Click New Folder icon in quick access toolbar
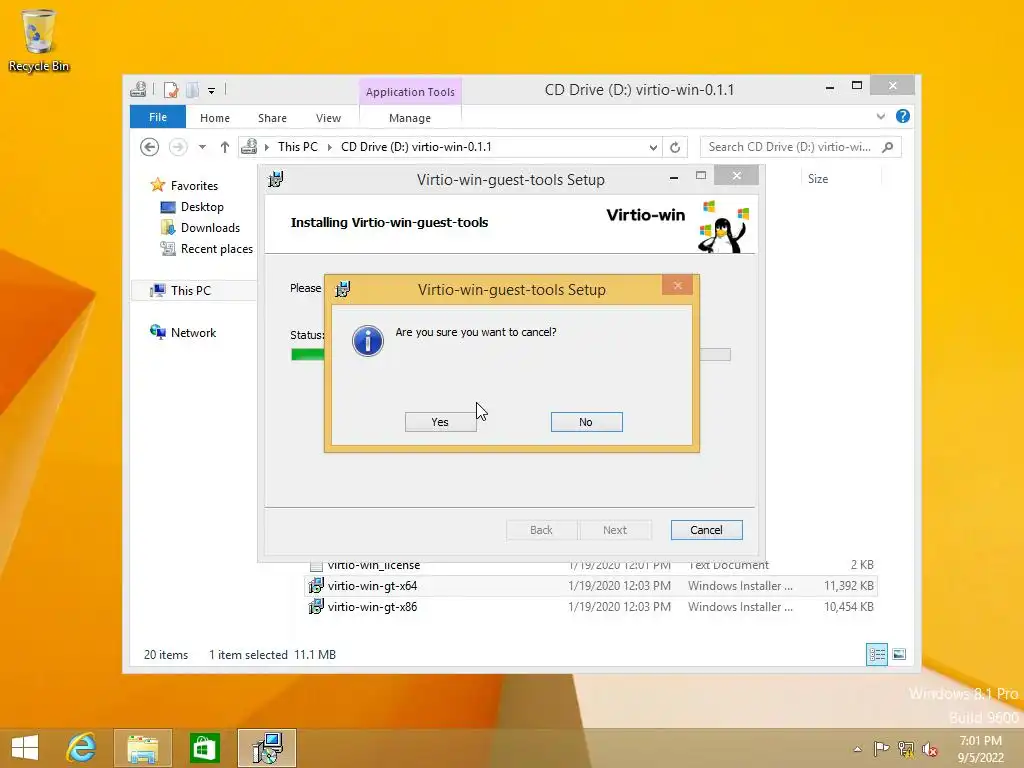 (x=192, y=89)
